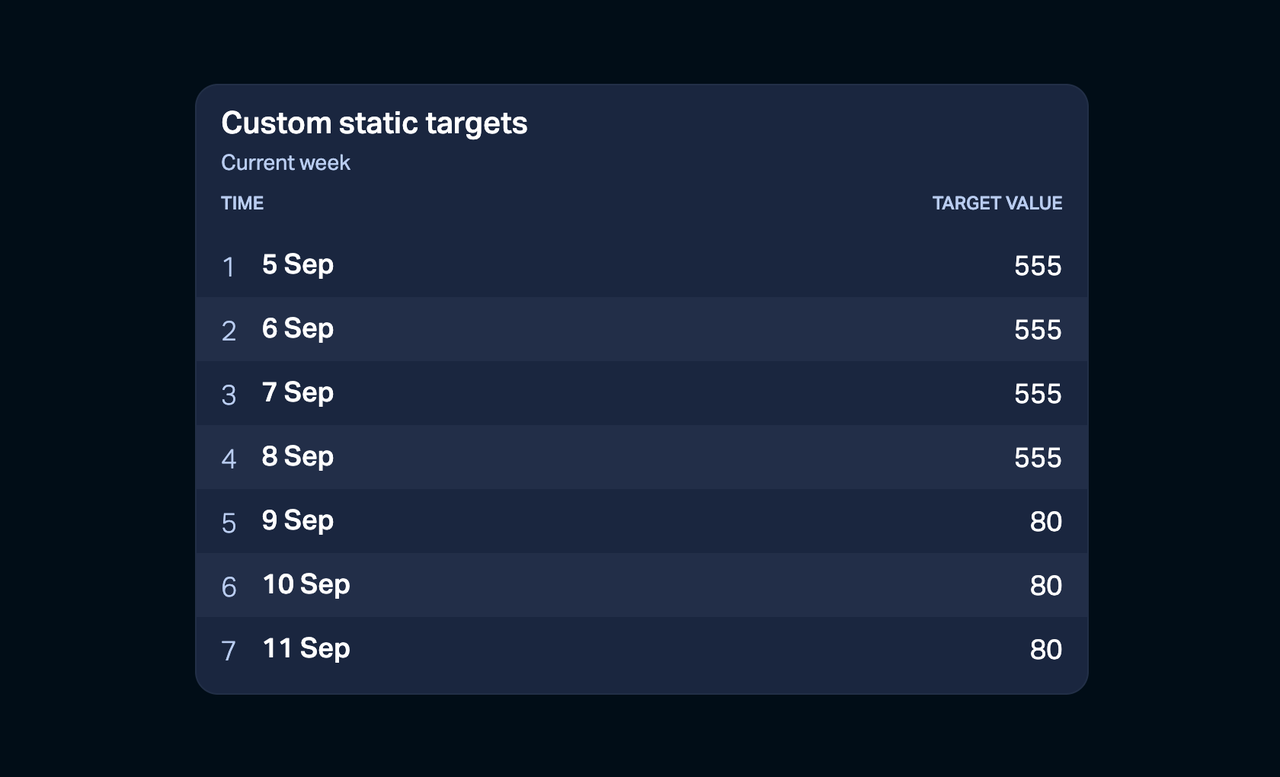Click the 9 Sep date cell
Screen dimensions: 1280x777
[x=297, y=521]
